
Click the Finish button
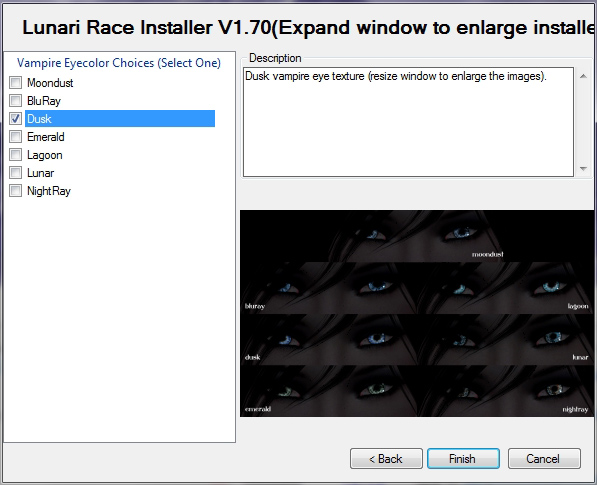coord(463,458)
